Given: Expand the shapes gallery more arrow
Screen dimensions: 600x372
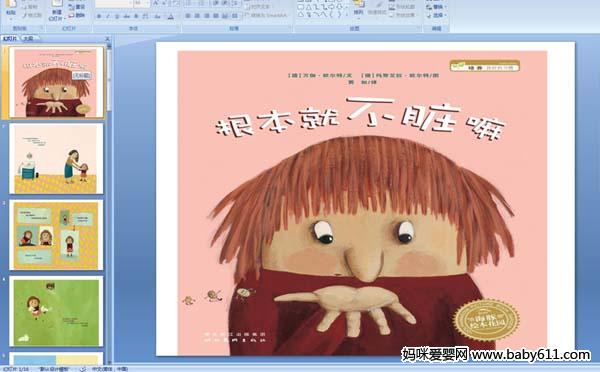Looking at the screenshot, I should 347,15.
